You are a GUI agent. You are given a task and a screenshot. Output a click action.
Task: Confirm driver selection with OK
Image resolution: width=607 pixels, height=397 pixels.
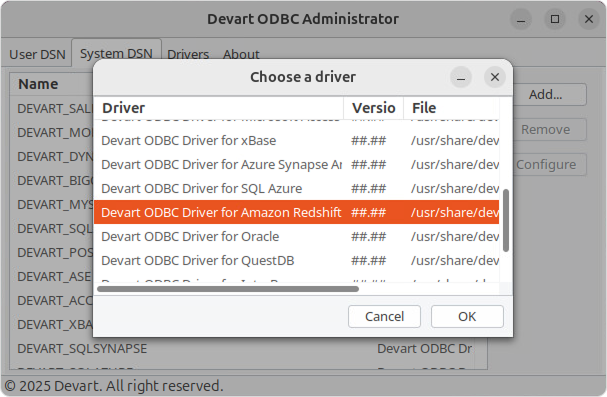(467, 317)
